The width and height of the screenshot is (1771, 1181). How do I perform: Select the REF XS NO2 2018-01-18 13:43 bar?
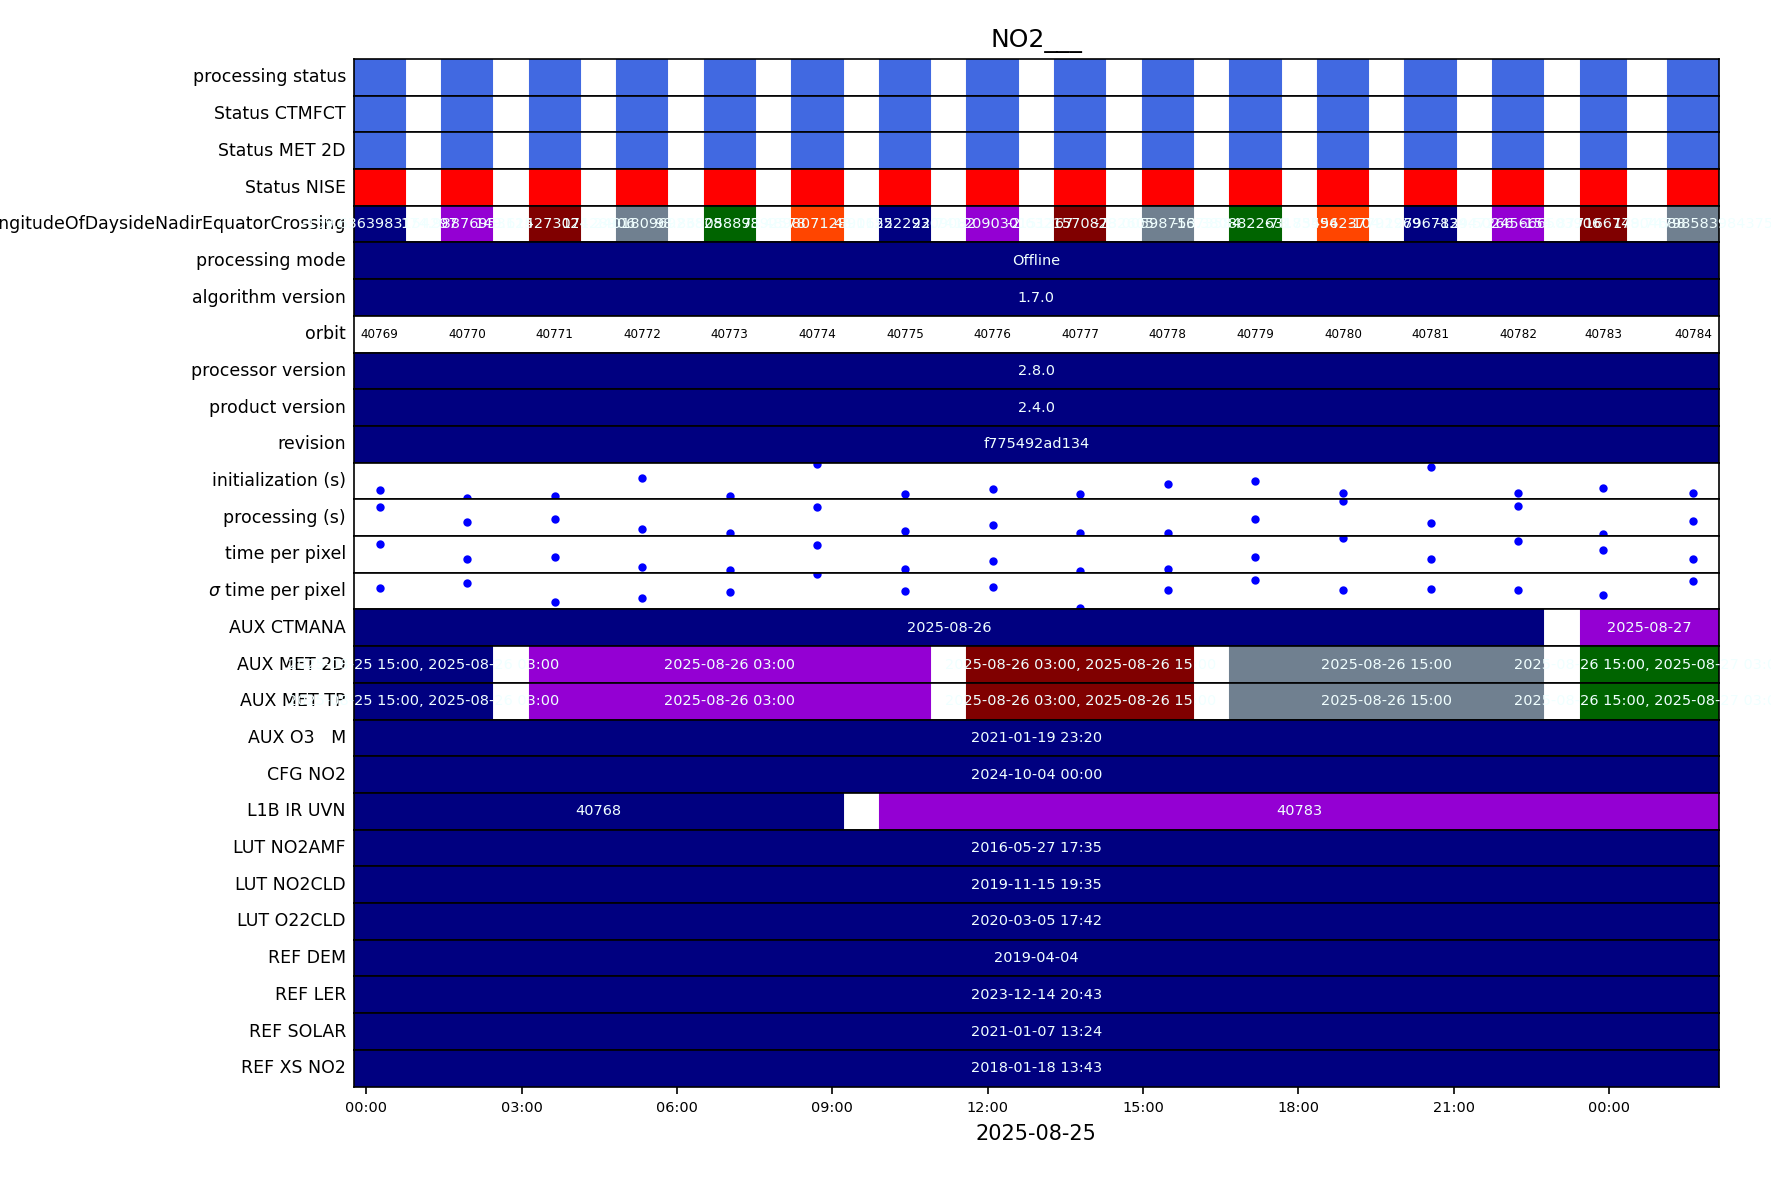1035,1067
